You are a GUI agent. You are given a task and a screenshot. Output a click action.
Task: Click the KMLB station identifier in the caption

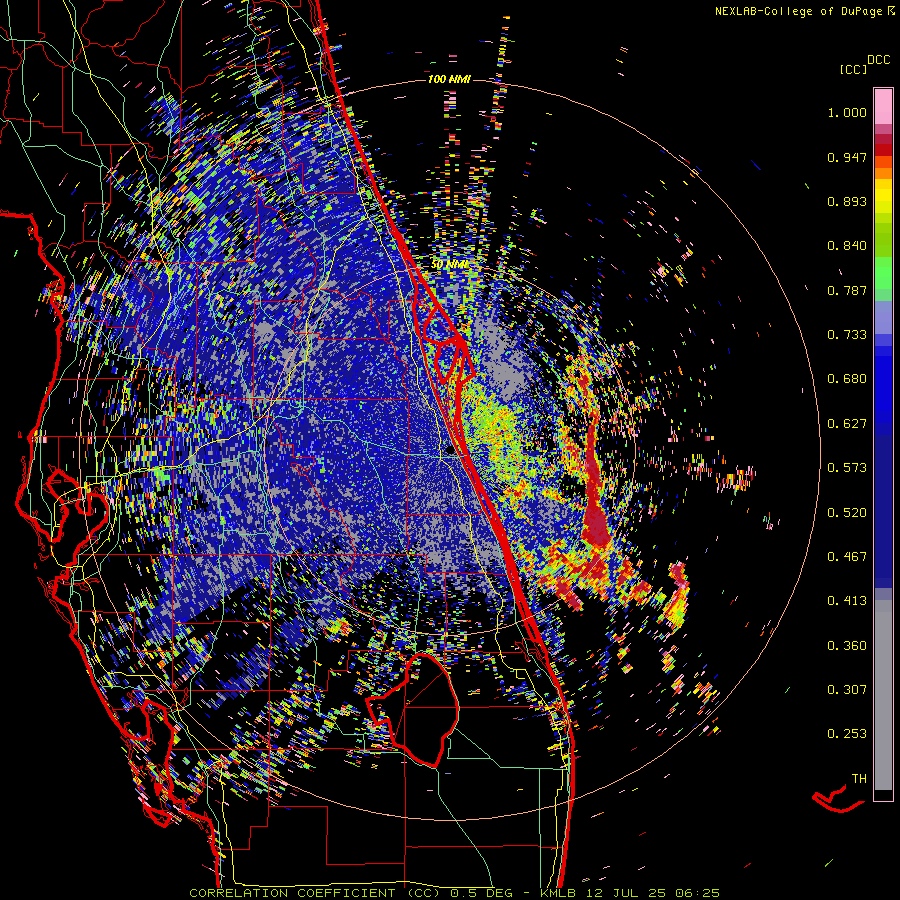pyautogui.click(x=558, y=893)
